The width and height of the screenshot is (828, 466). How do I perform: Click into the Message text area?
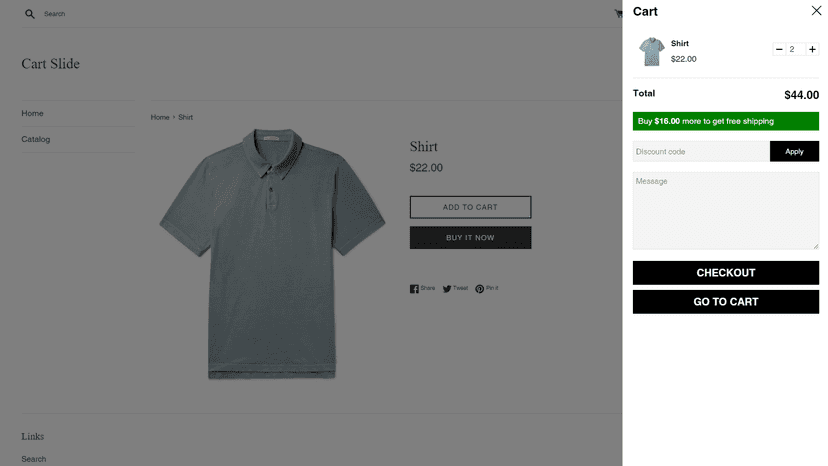point(726,210)
